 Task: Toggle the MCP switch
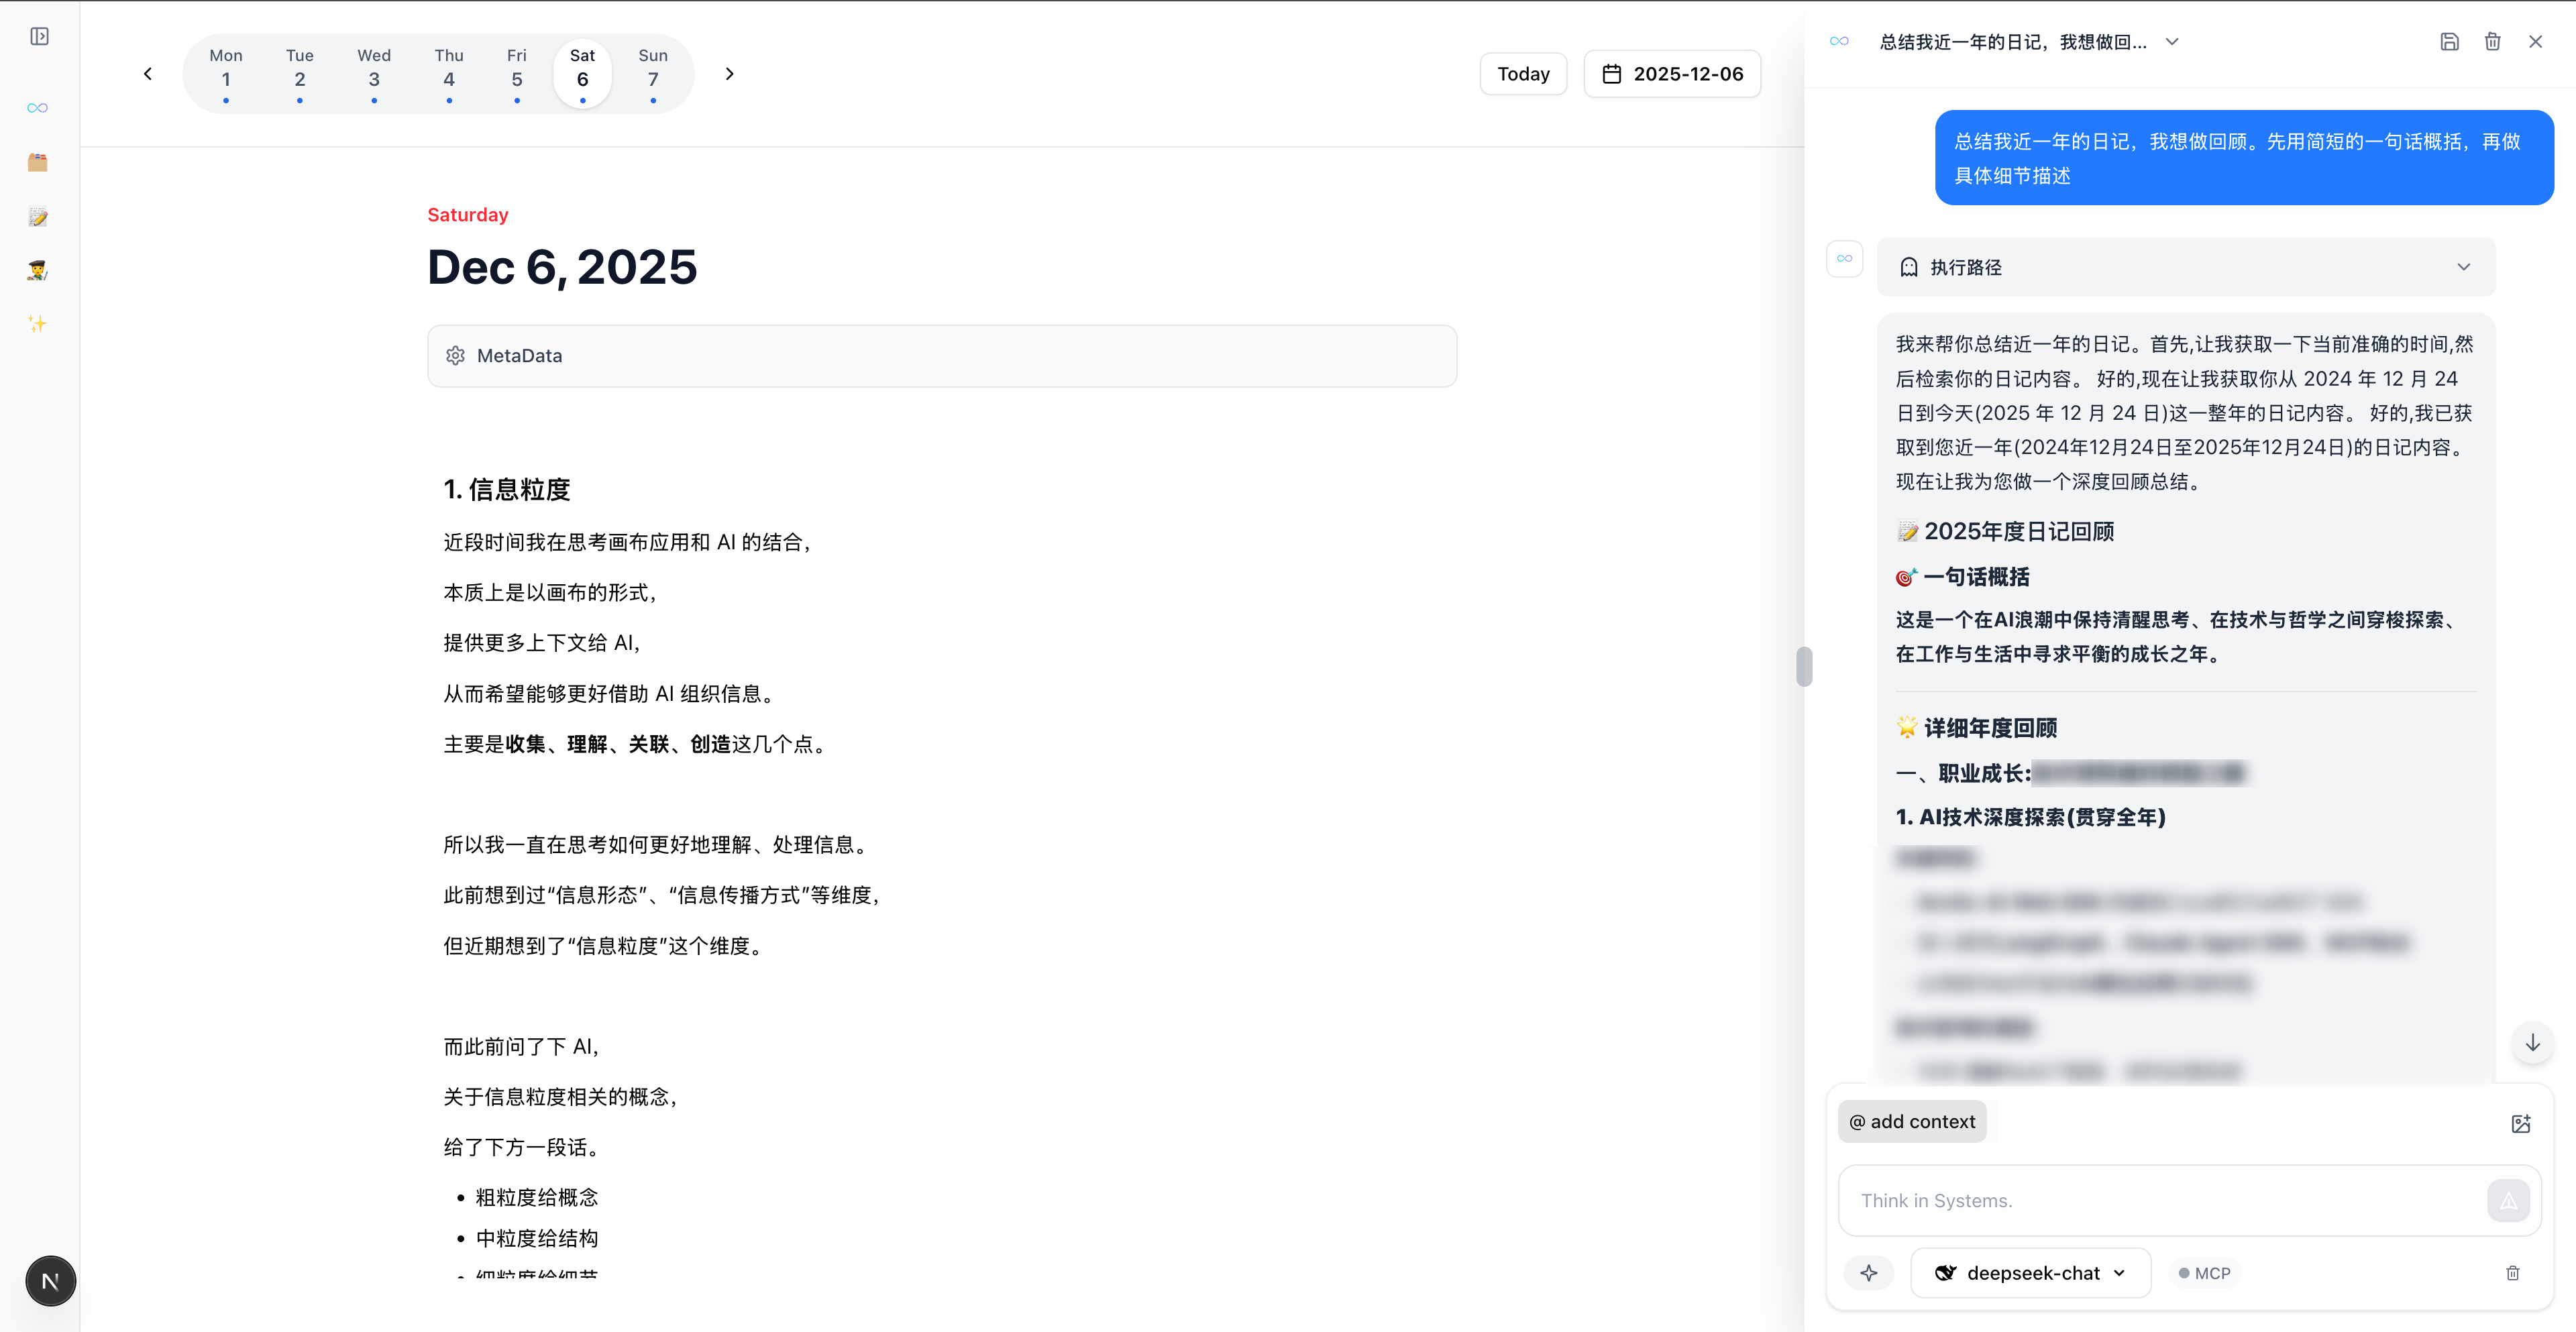[x=2204, y=1273]
